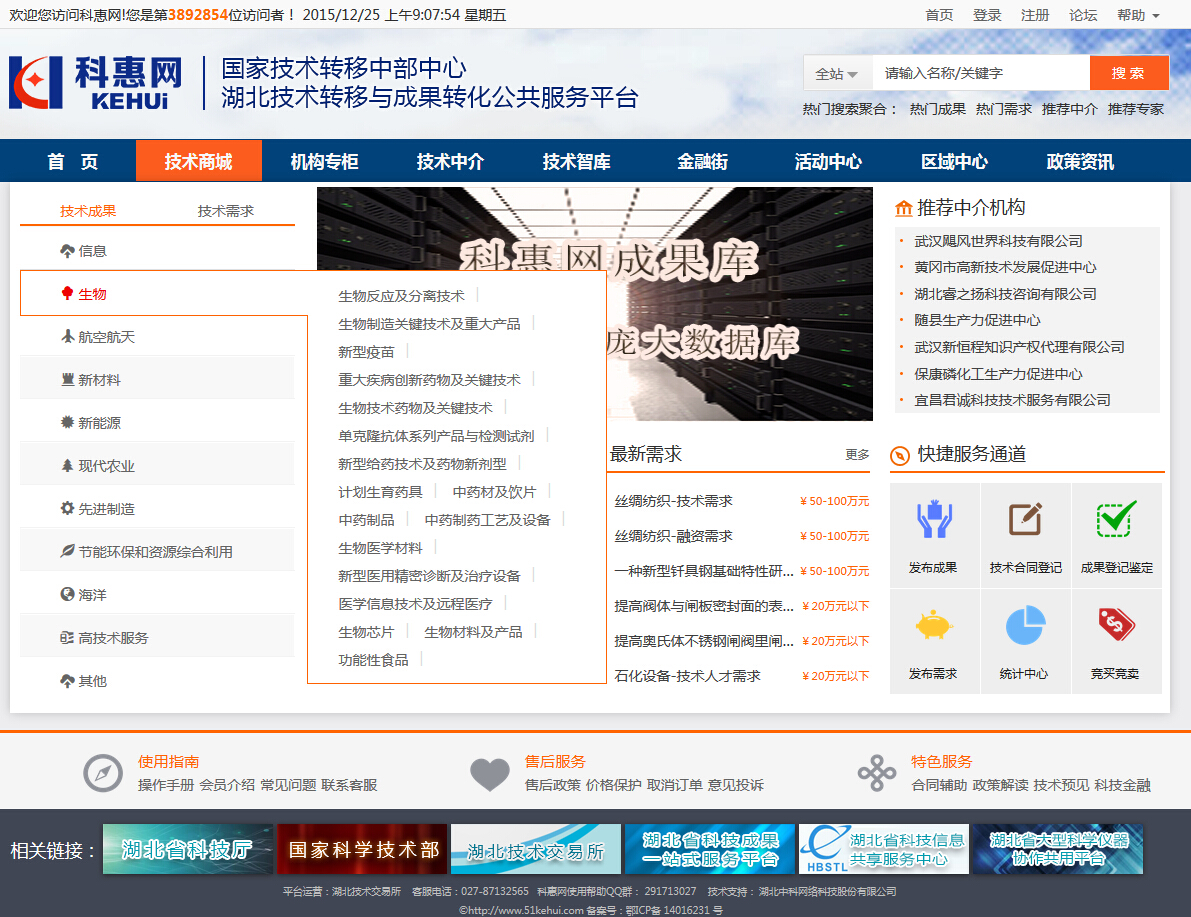Click the 节能环保 leaf icon
This screenshot has width=1191, height=917.
(68, 552)
